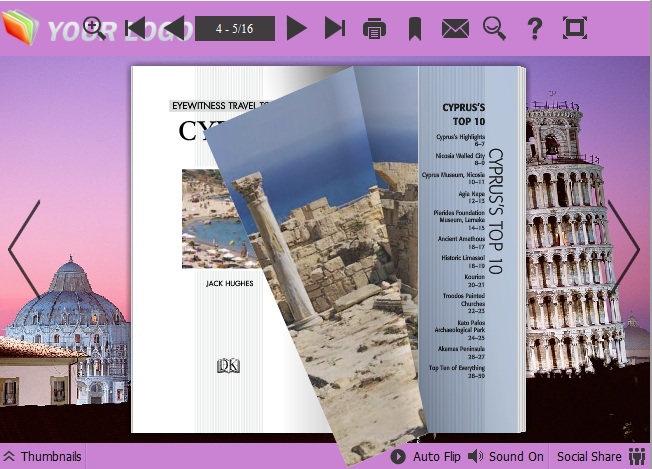
Task: Go to the next page in the toolbar
Action: tap(297, 28)
